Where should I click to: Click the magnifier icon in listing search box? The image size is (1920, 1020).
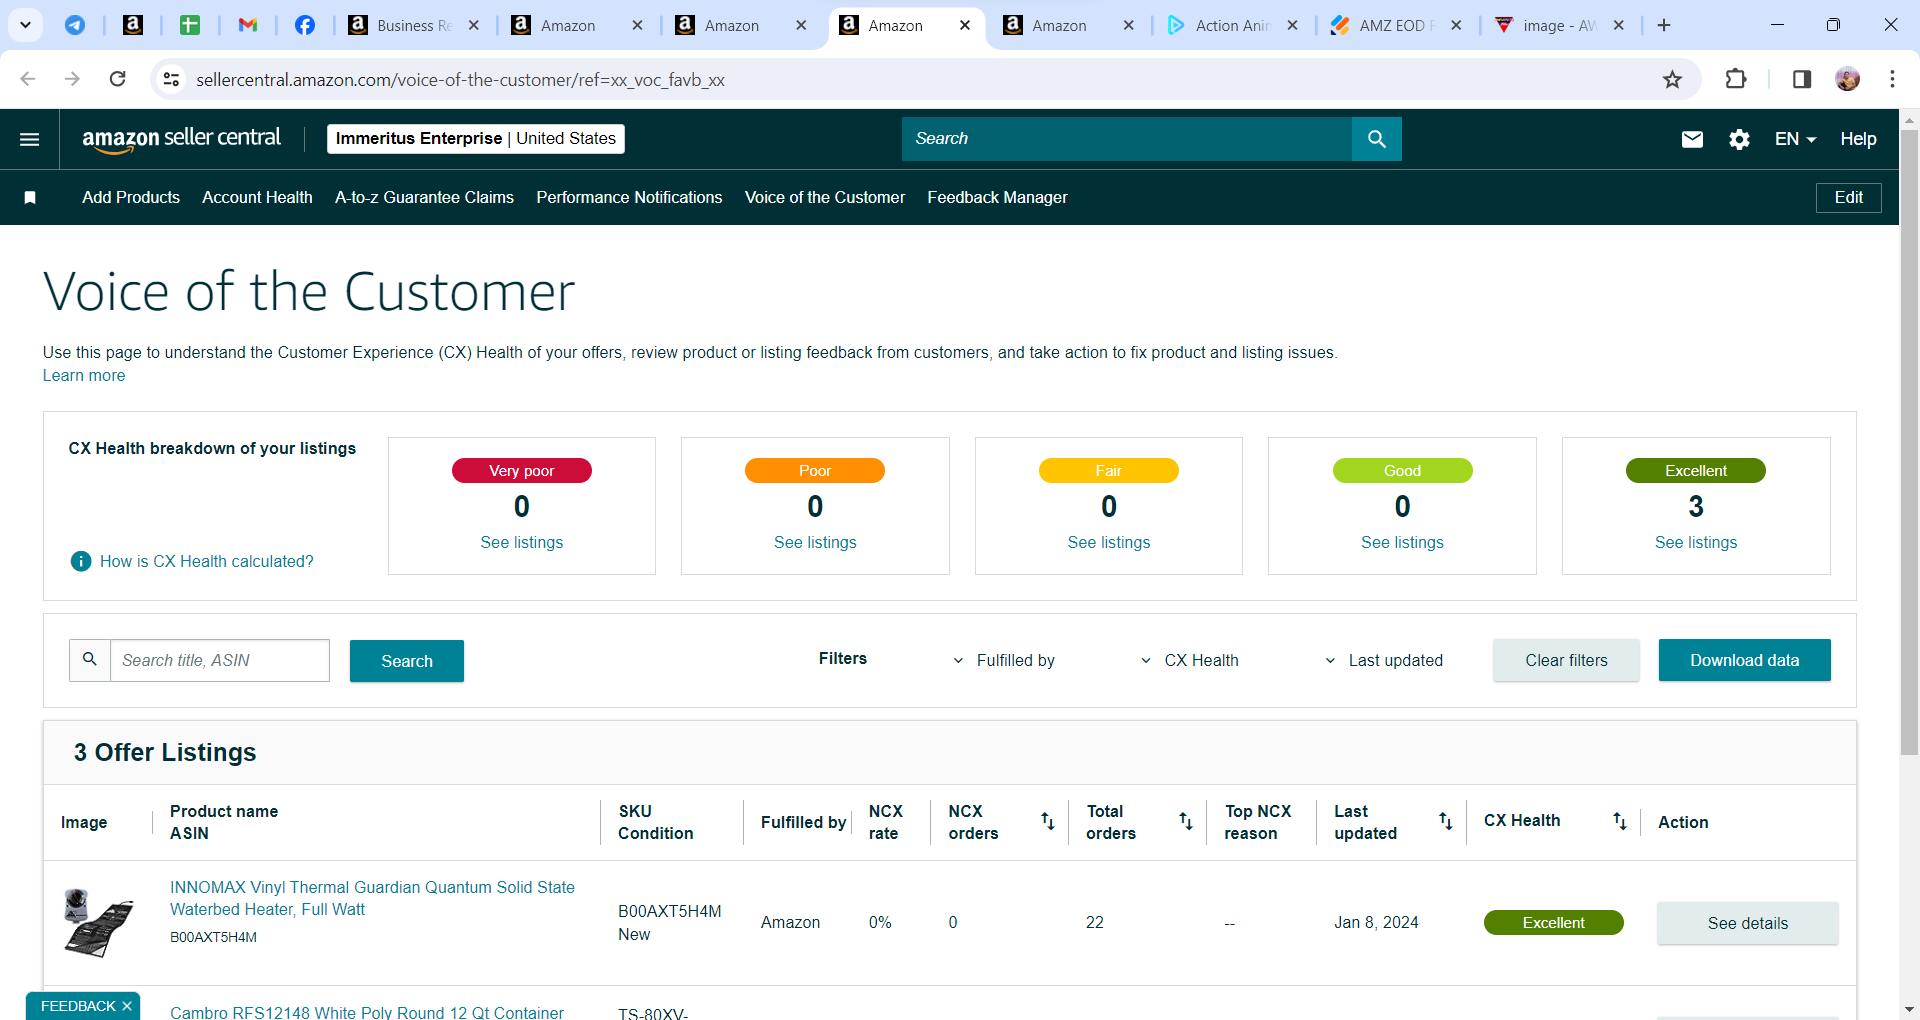90,660
